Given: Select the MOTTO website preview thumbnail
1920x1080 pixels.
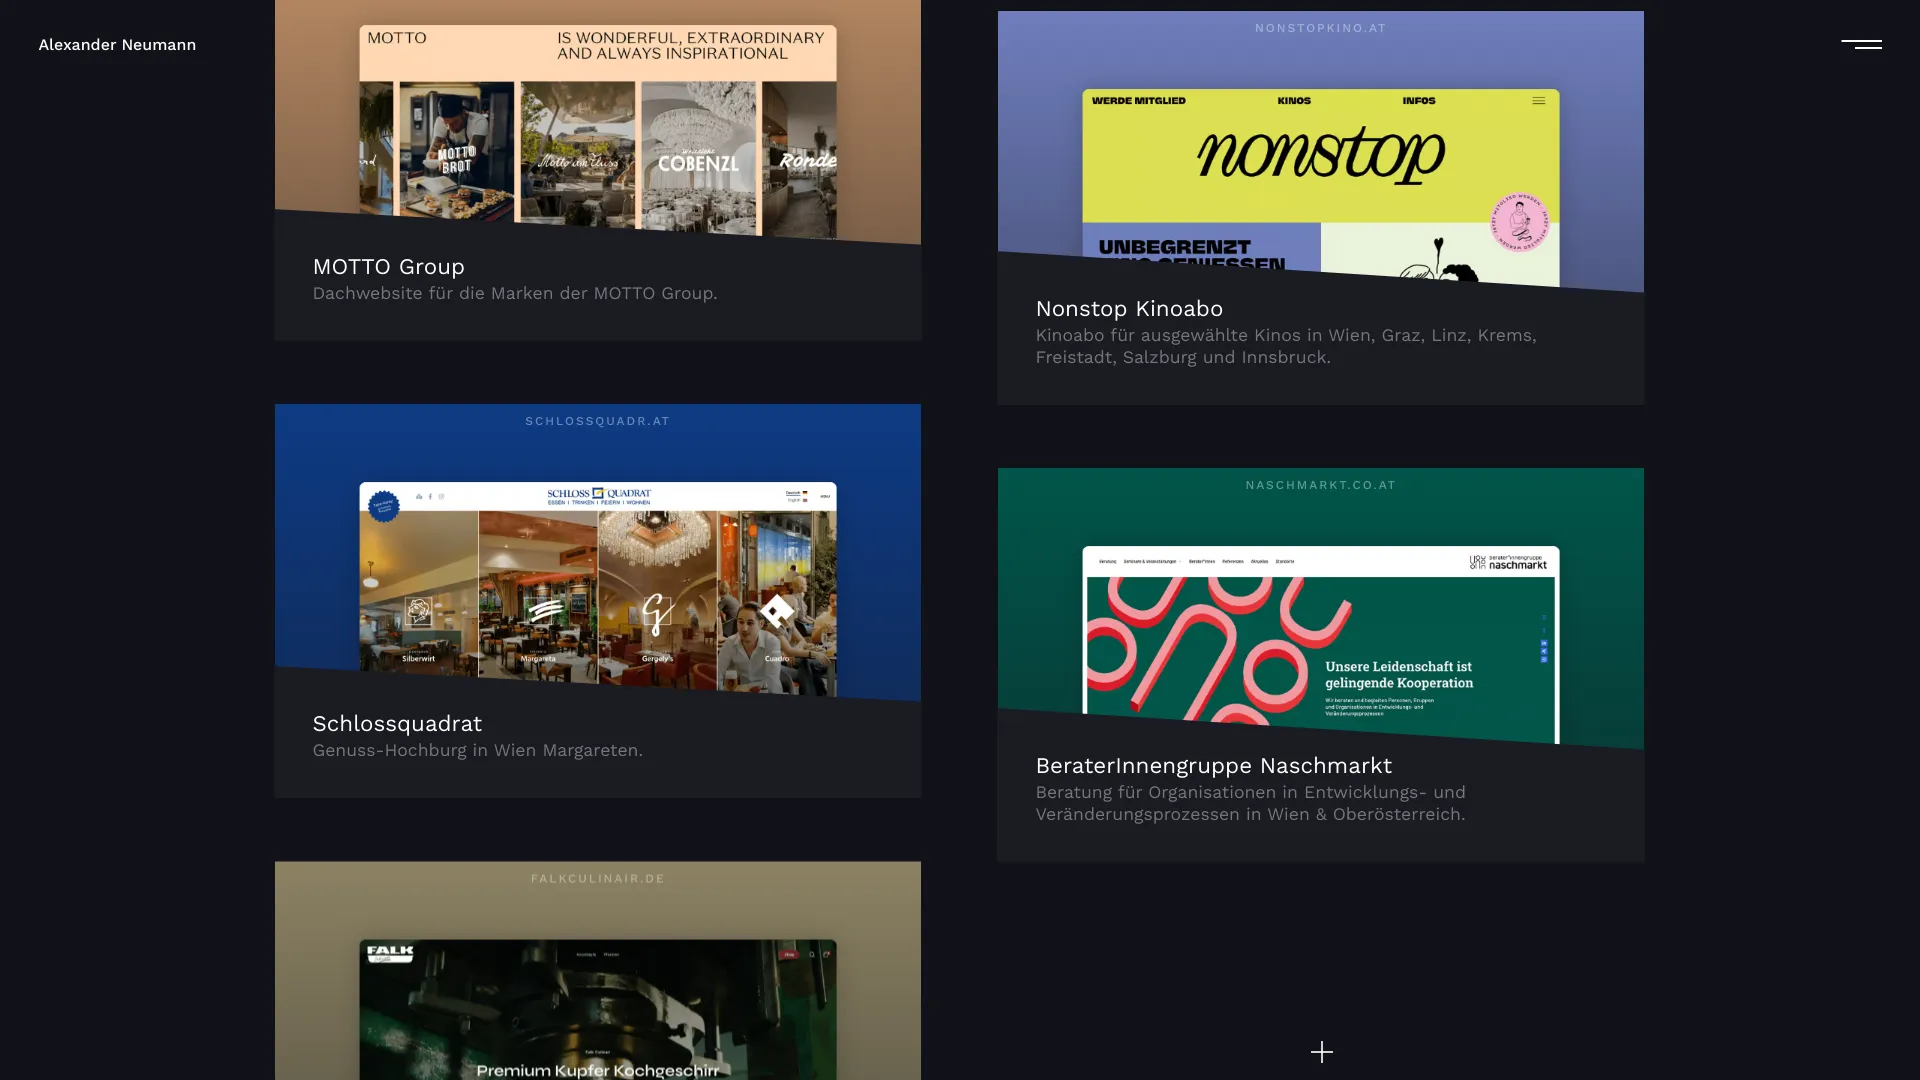Looking at the screenshot, I should [597, 132].
